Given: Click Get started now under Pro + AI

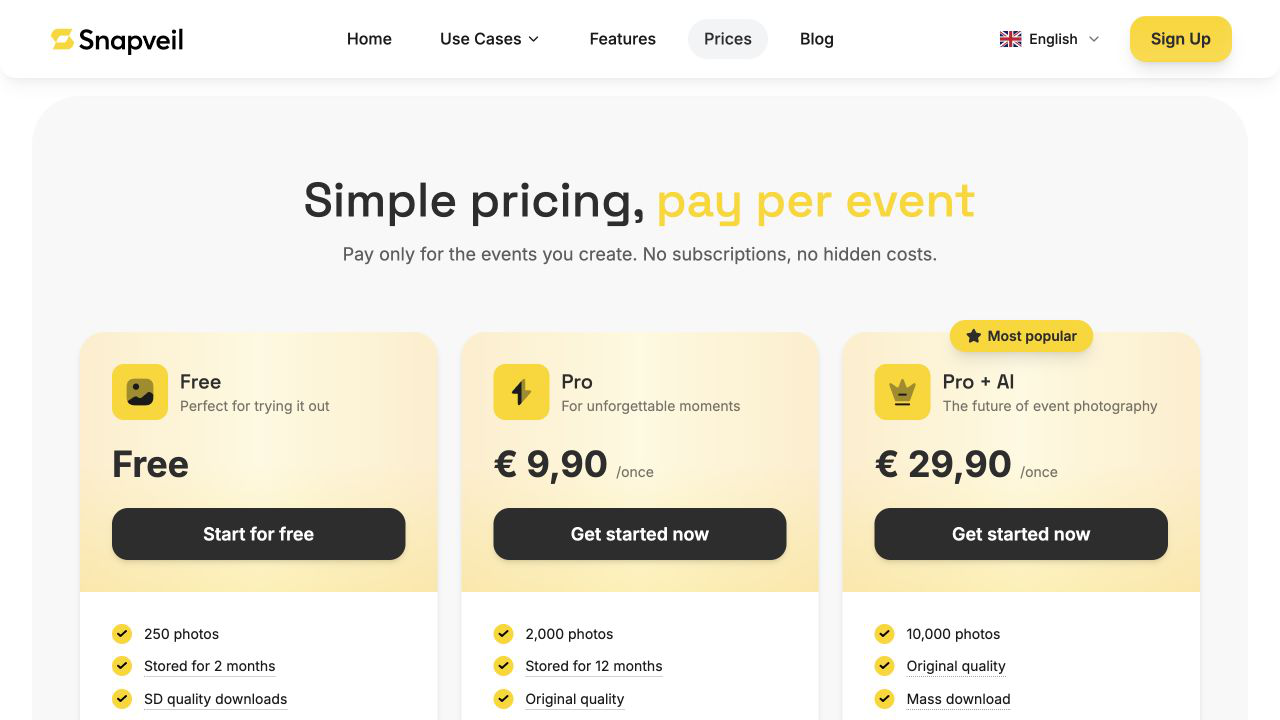Looking at the screenshot, I should tap(1021, 534).
